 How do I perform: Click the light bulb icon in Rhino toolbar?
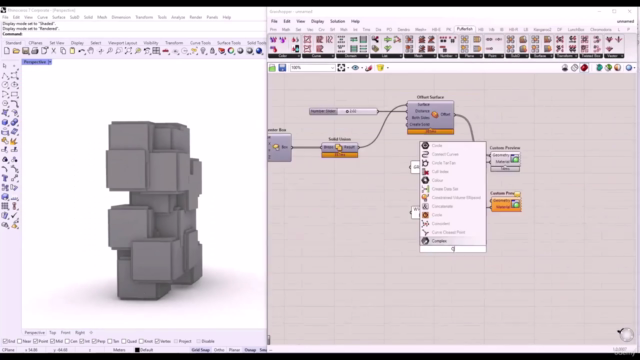203,51
